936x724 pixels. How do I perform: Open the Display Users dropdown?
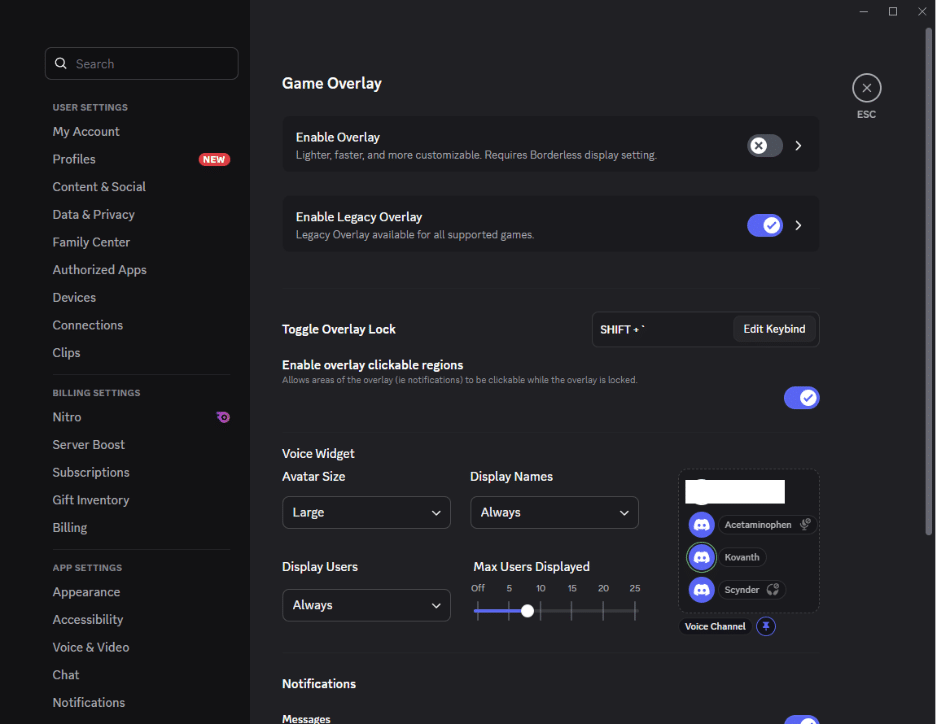[366, 605]
